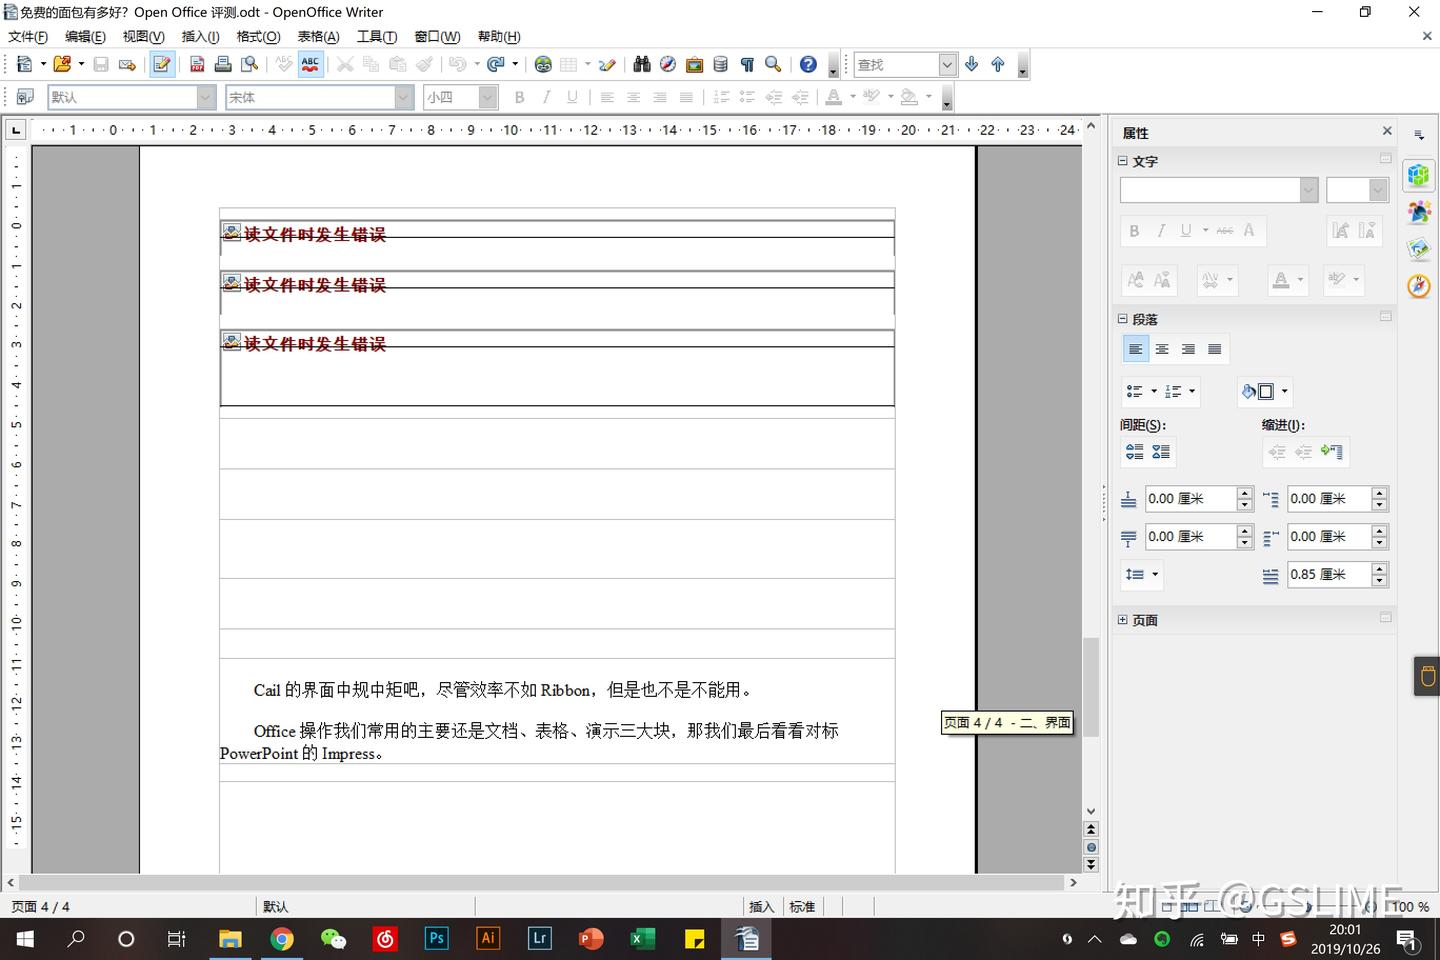Open the Print Preview
The width and height of the screenshot is (1440, 960).
[x=249, y=63]
